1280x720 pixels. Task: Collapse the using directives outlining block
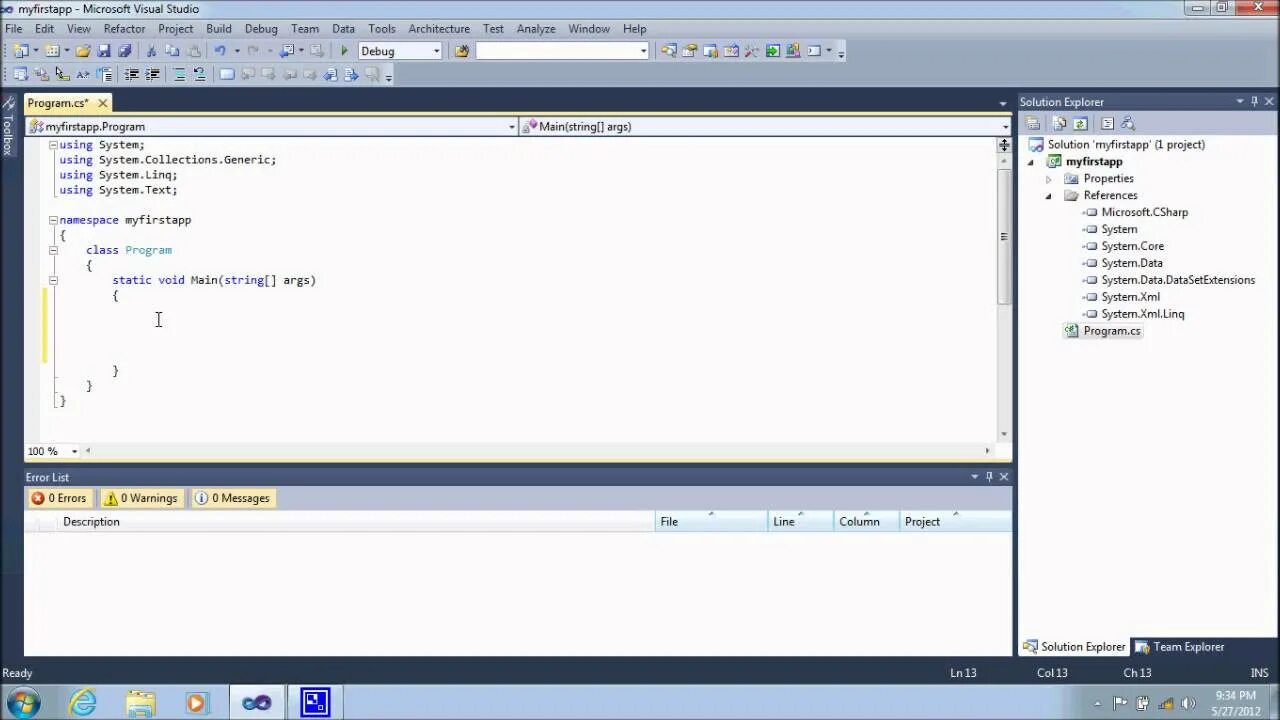pyautogui.click(x=53, y=145)
